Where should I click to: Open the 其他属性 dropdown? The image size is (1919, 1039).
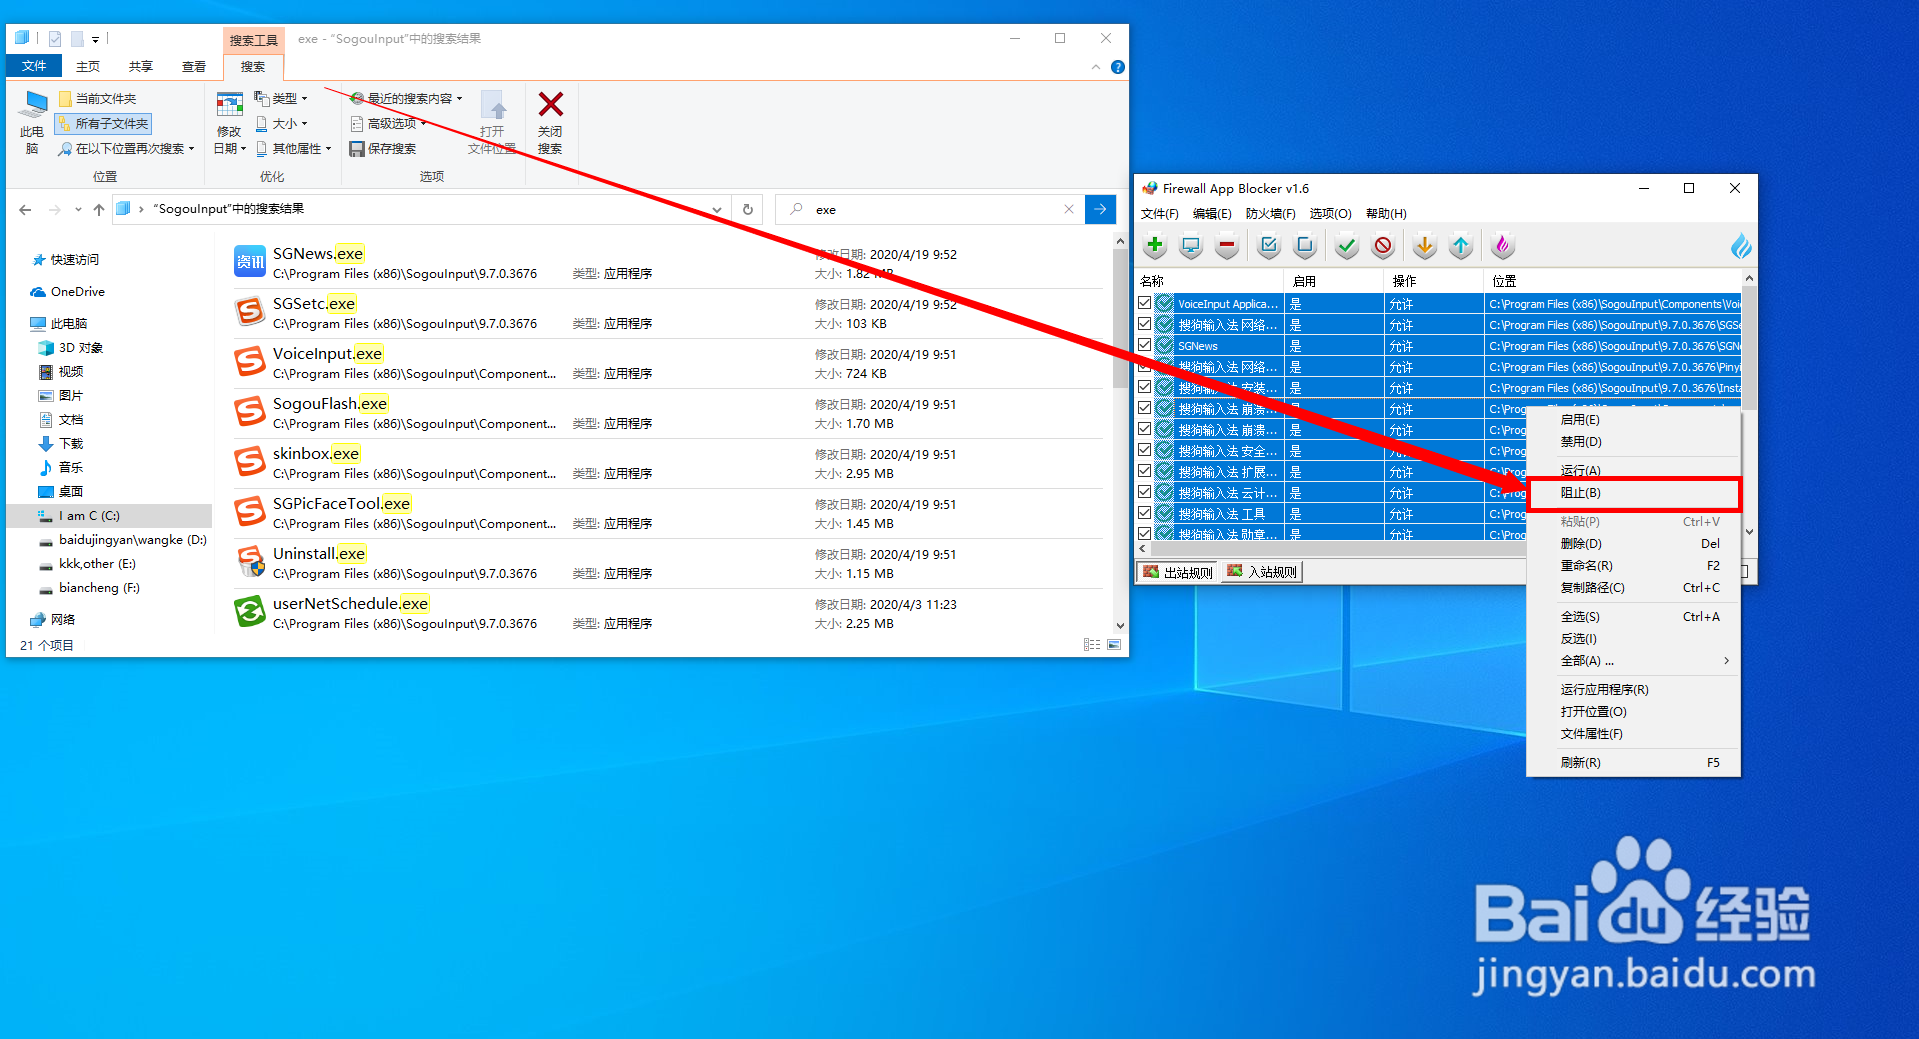[293, 149]
